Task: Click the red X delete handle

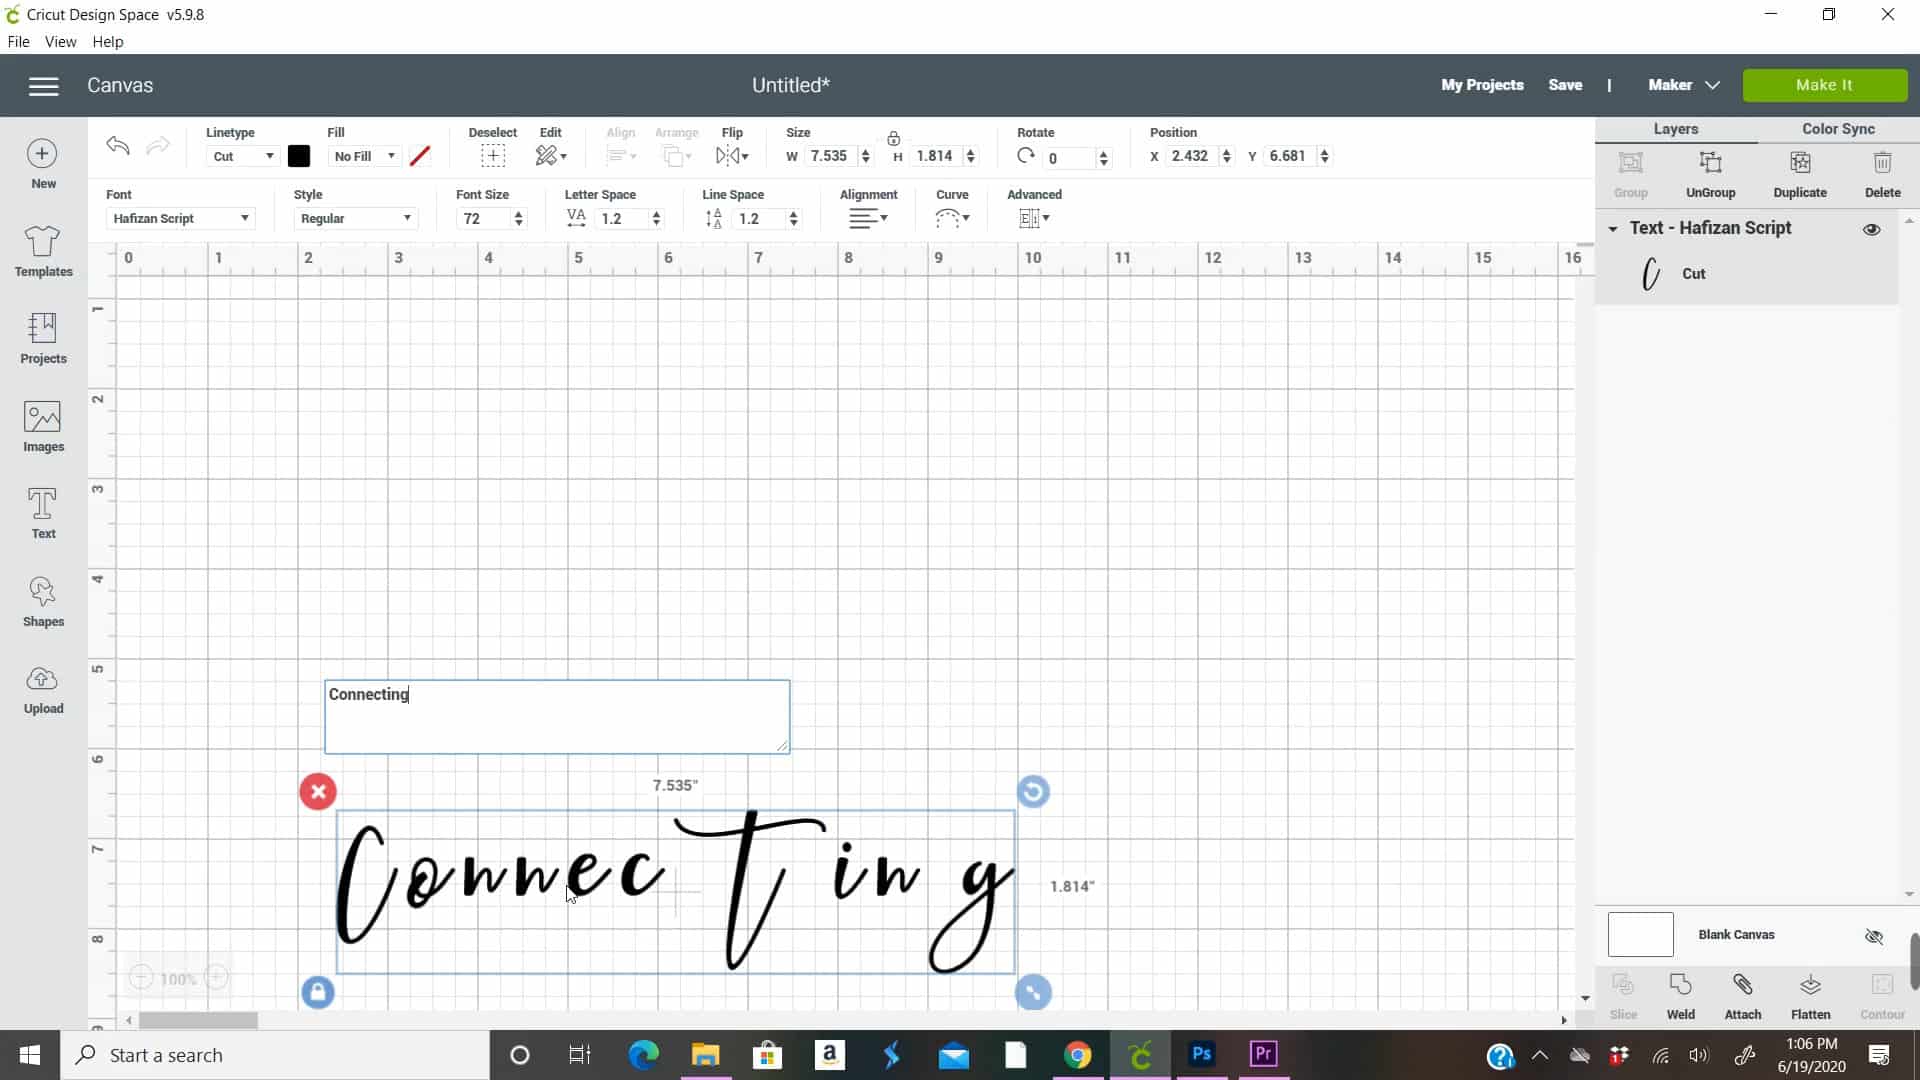Action: tap(318, 792)
